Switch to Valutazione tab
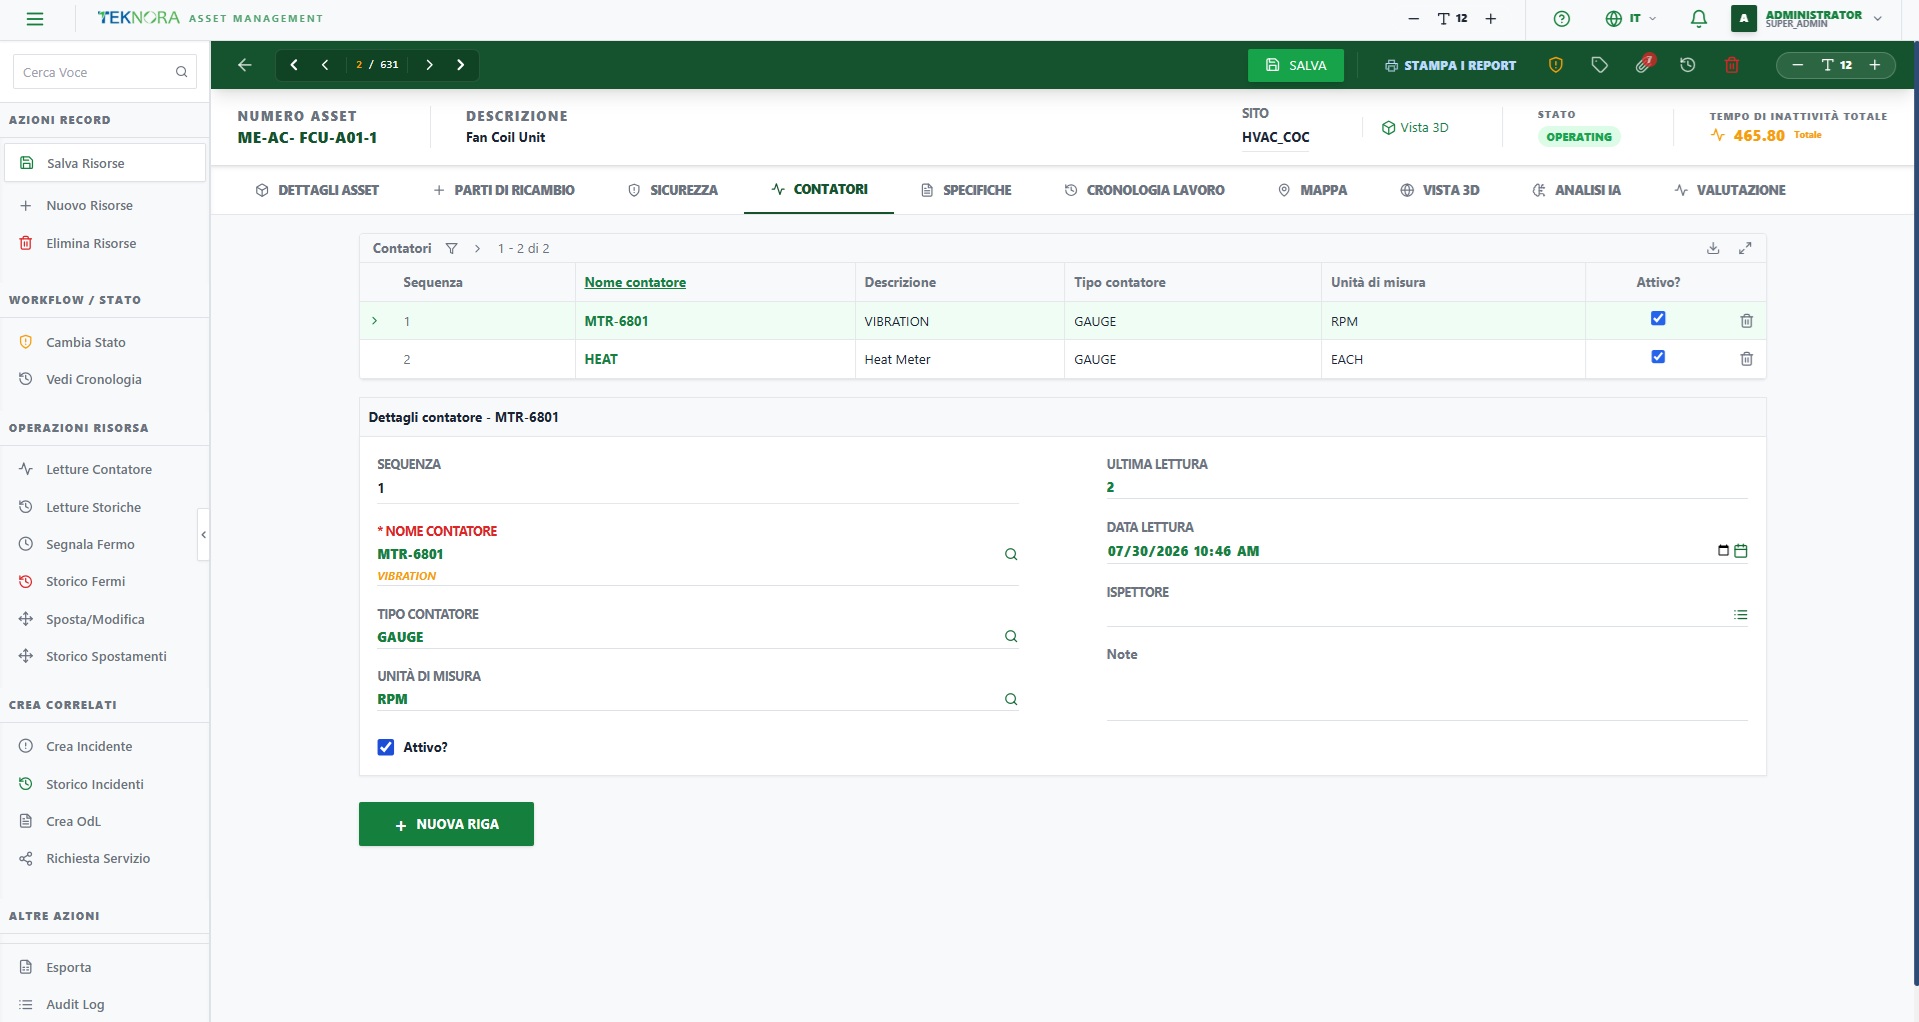This screenshot has height=1022, width=1919. (x=1730, y=190)
